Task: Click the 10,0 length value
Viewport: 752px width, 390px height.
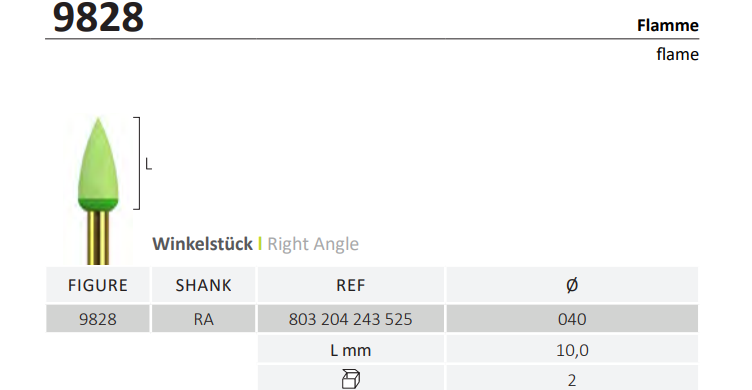Action: point(572,349)
